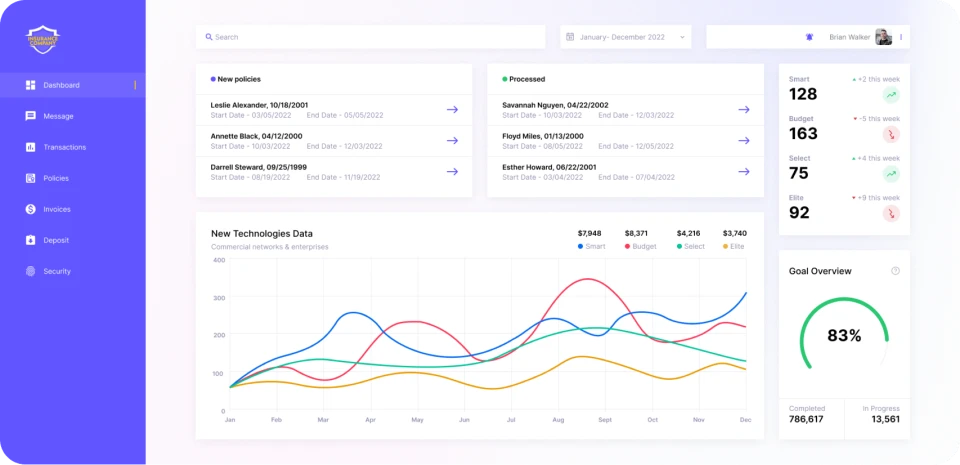Screen dimensions: 960x465
Task: Click Select upward trend icon
Action: pyautogui.click(x=891, y=174)
